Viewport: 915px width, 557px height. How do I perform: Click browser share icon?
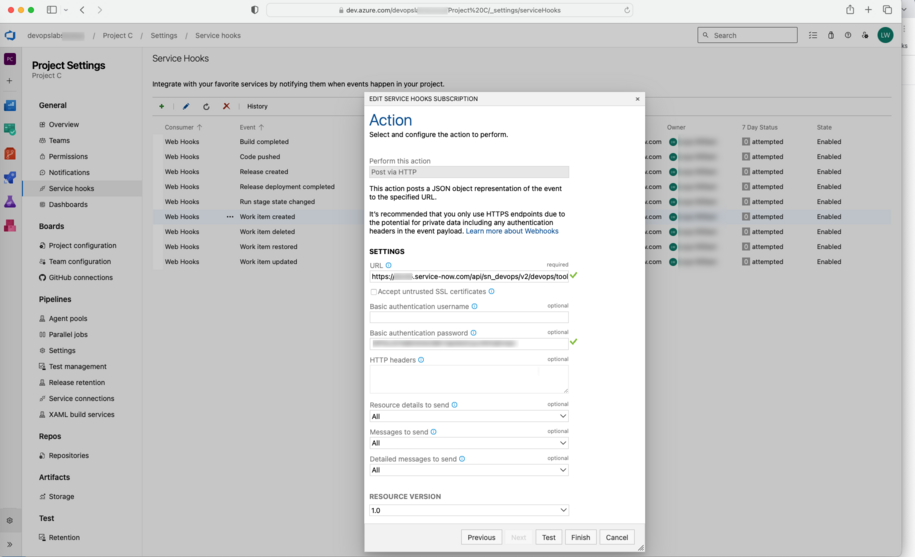click(x=850, y=10)
